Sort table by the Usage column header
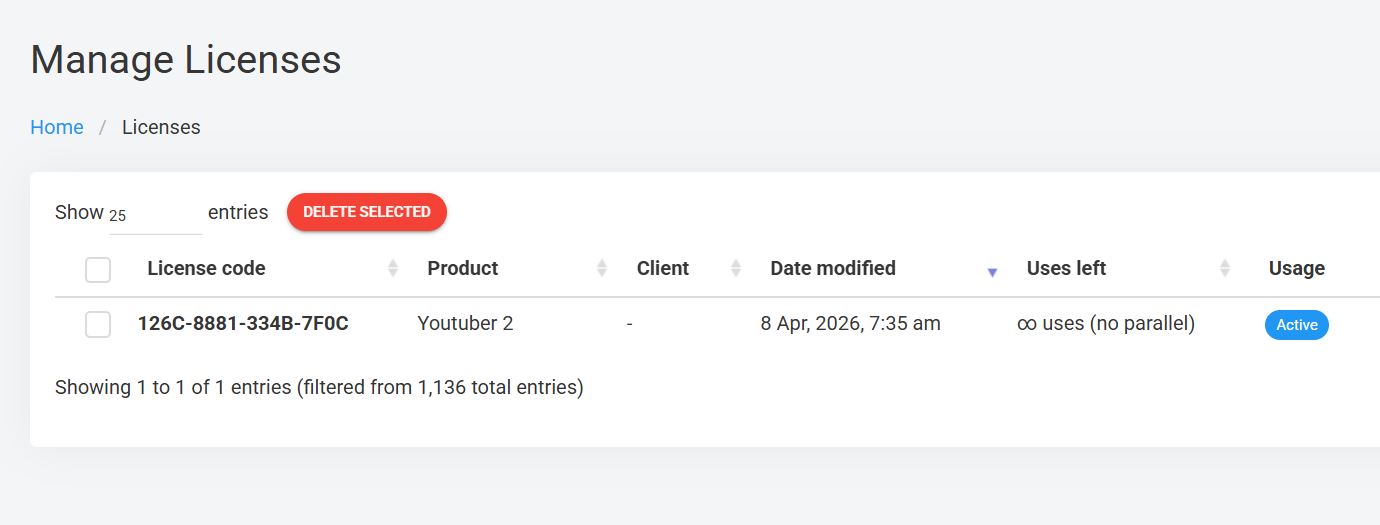The image size is (1380, 525). point(1296,268)
